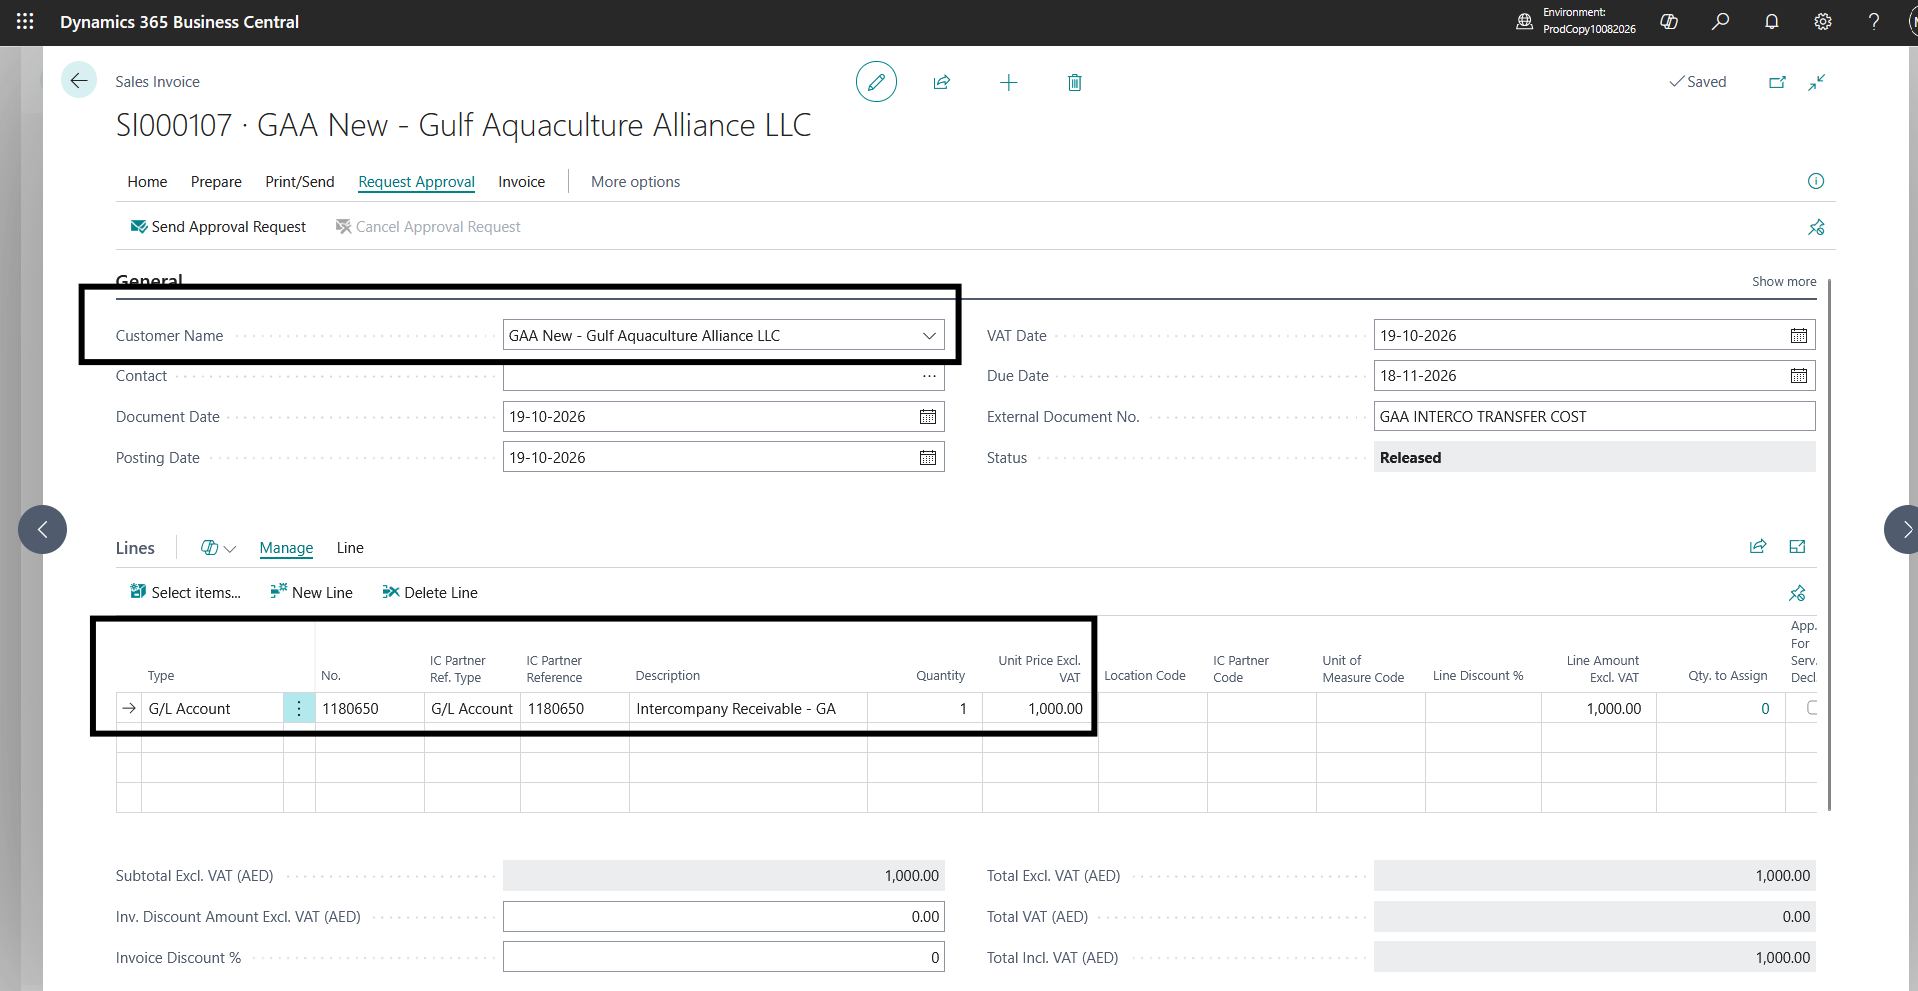
Task: Open the settings gear
Action: (1823, 21)
